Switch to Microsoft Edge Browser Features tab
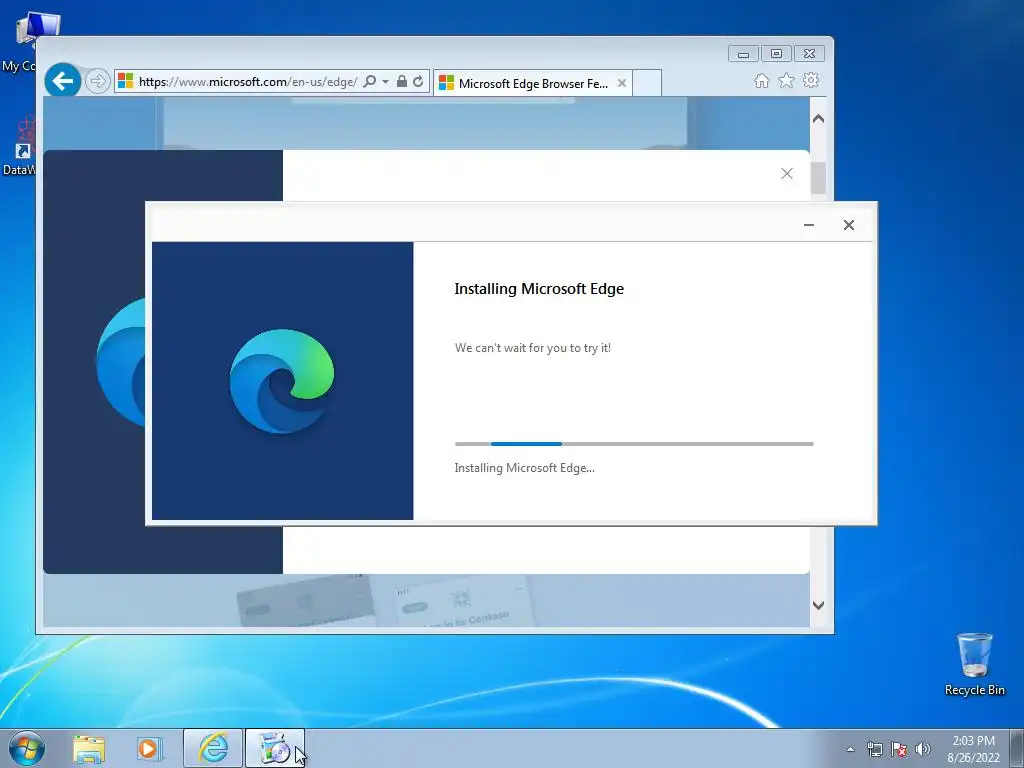Image resolution: width=1024 pixels, height=768 pixels. (532, 84)
